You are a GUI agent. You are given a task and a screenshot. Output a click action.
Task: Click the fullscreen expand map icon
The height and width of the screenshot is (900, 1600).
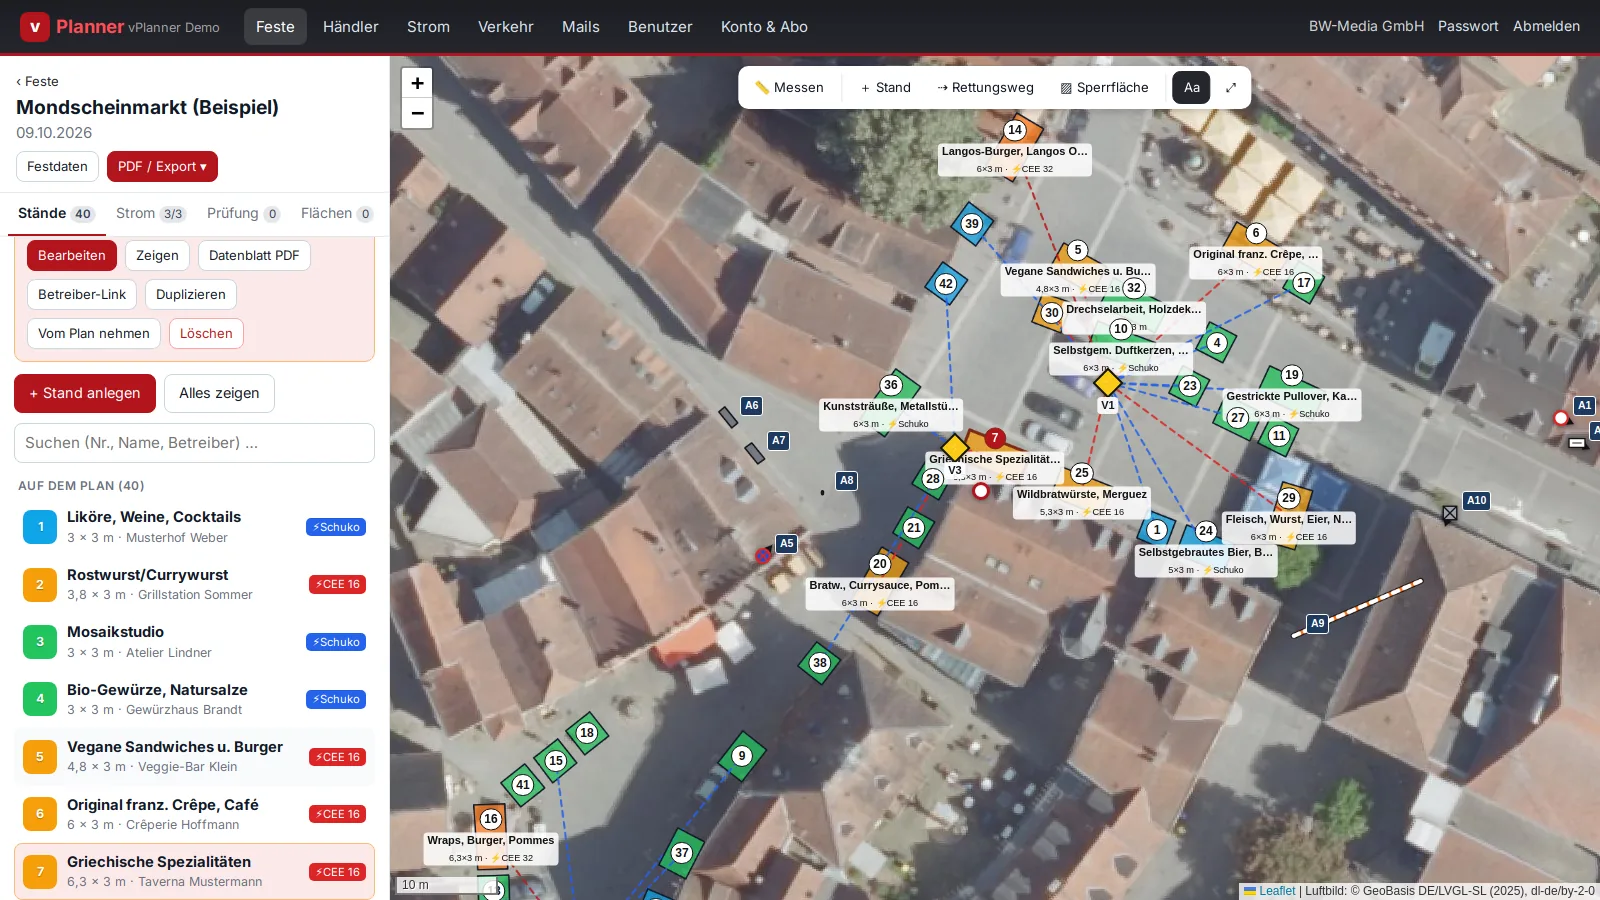pyautogui.click(x=1231, y=88)
